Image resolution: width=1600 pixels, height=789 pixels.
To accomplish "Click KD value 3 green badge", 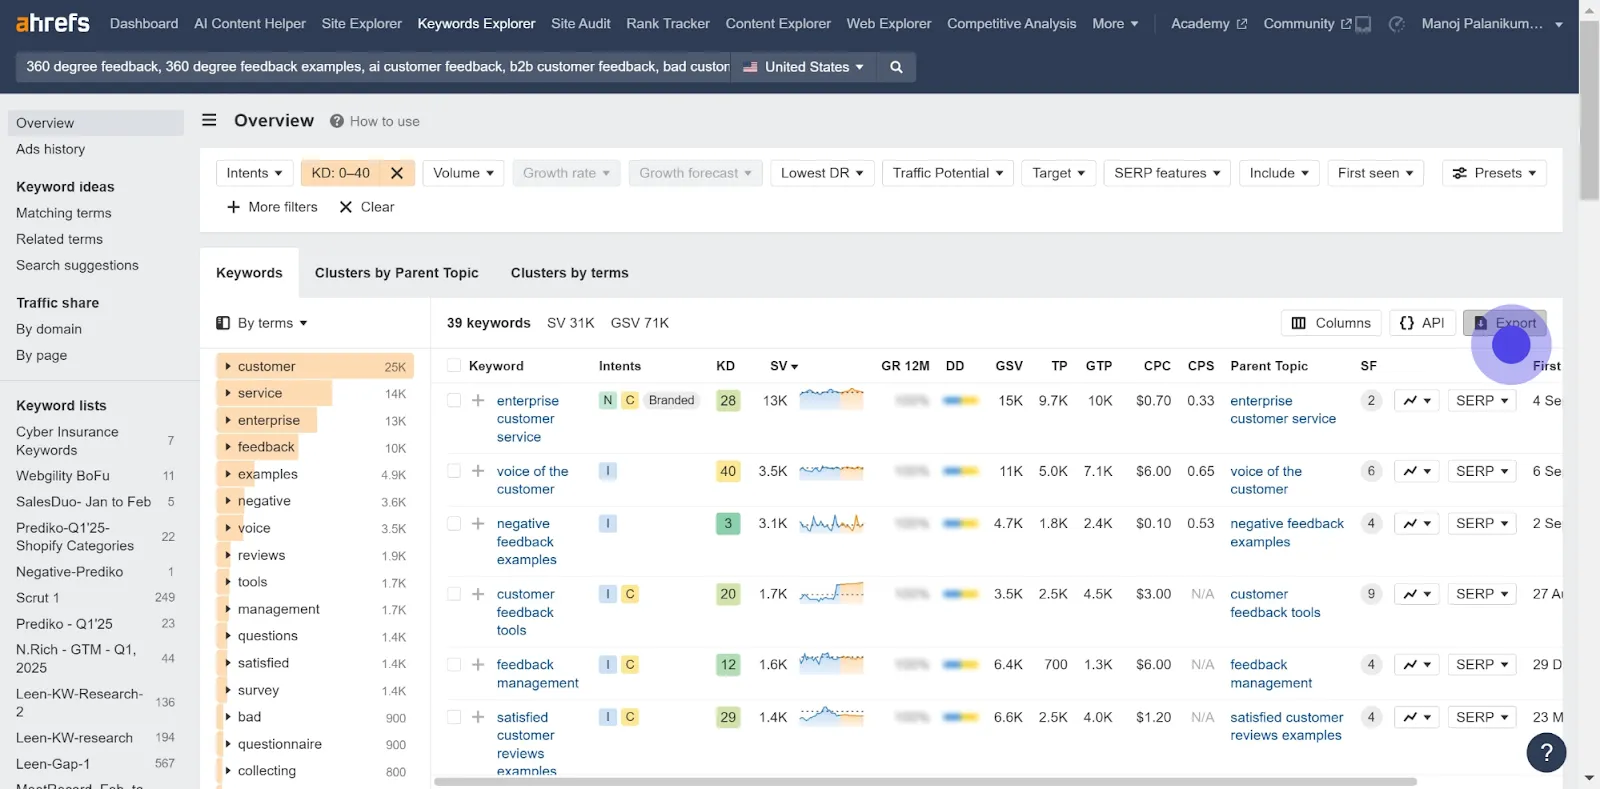I will click(x=728, y=523).
